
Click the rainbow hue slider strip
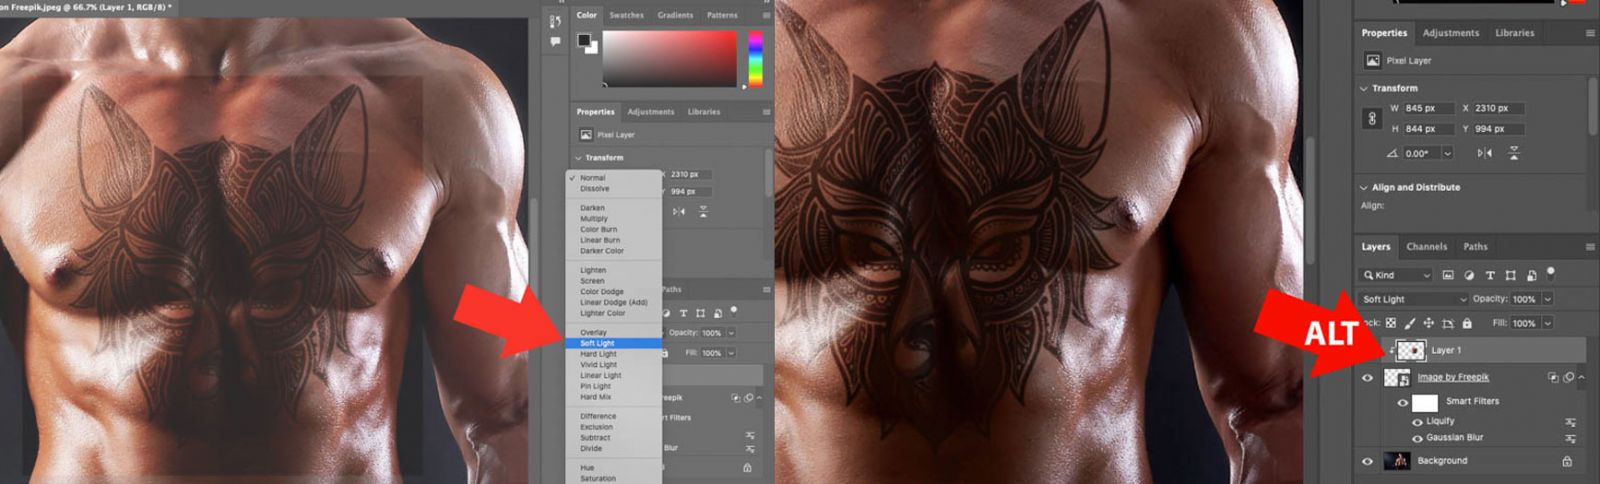755,58
